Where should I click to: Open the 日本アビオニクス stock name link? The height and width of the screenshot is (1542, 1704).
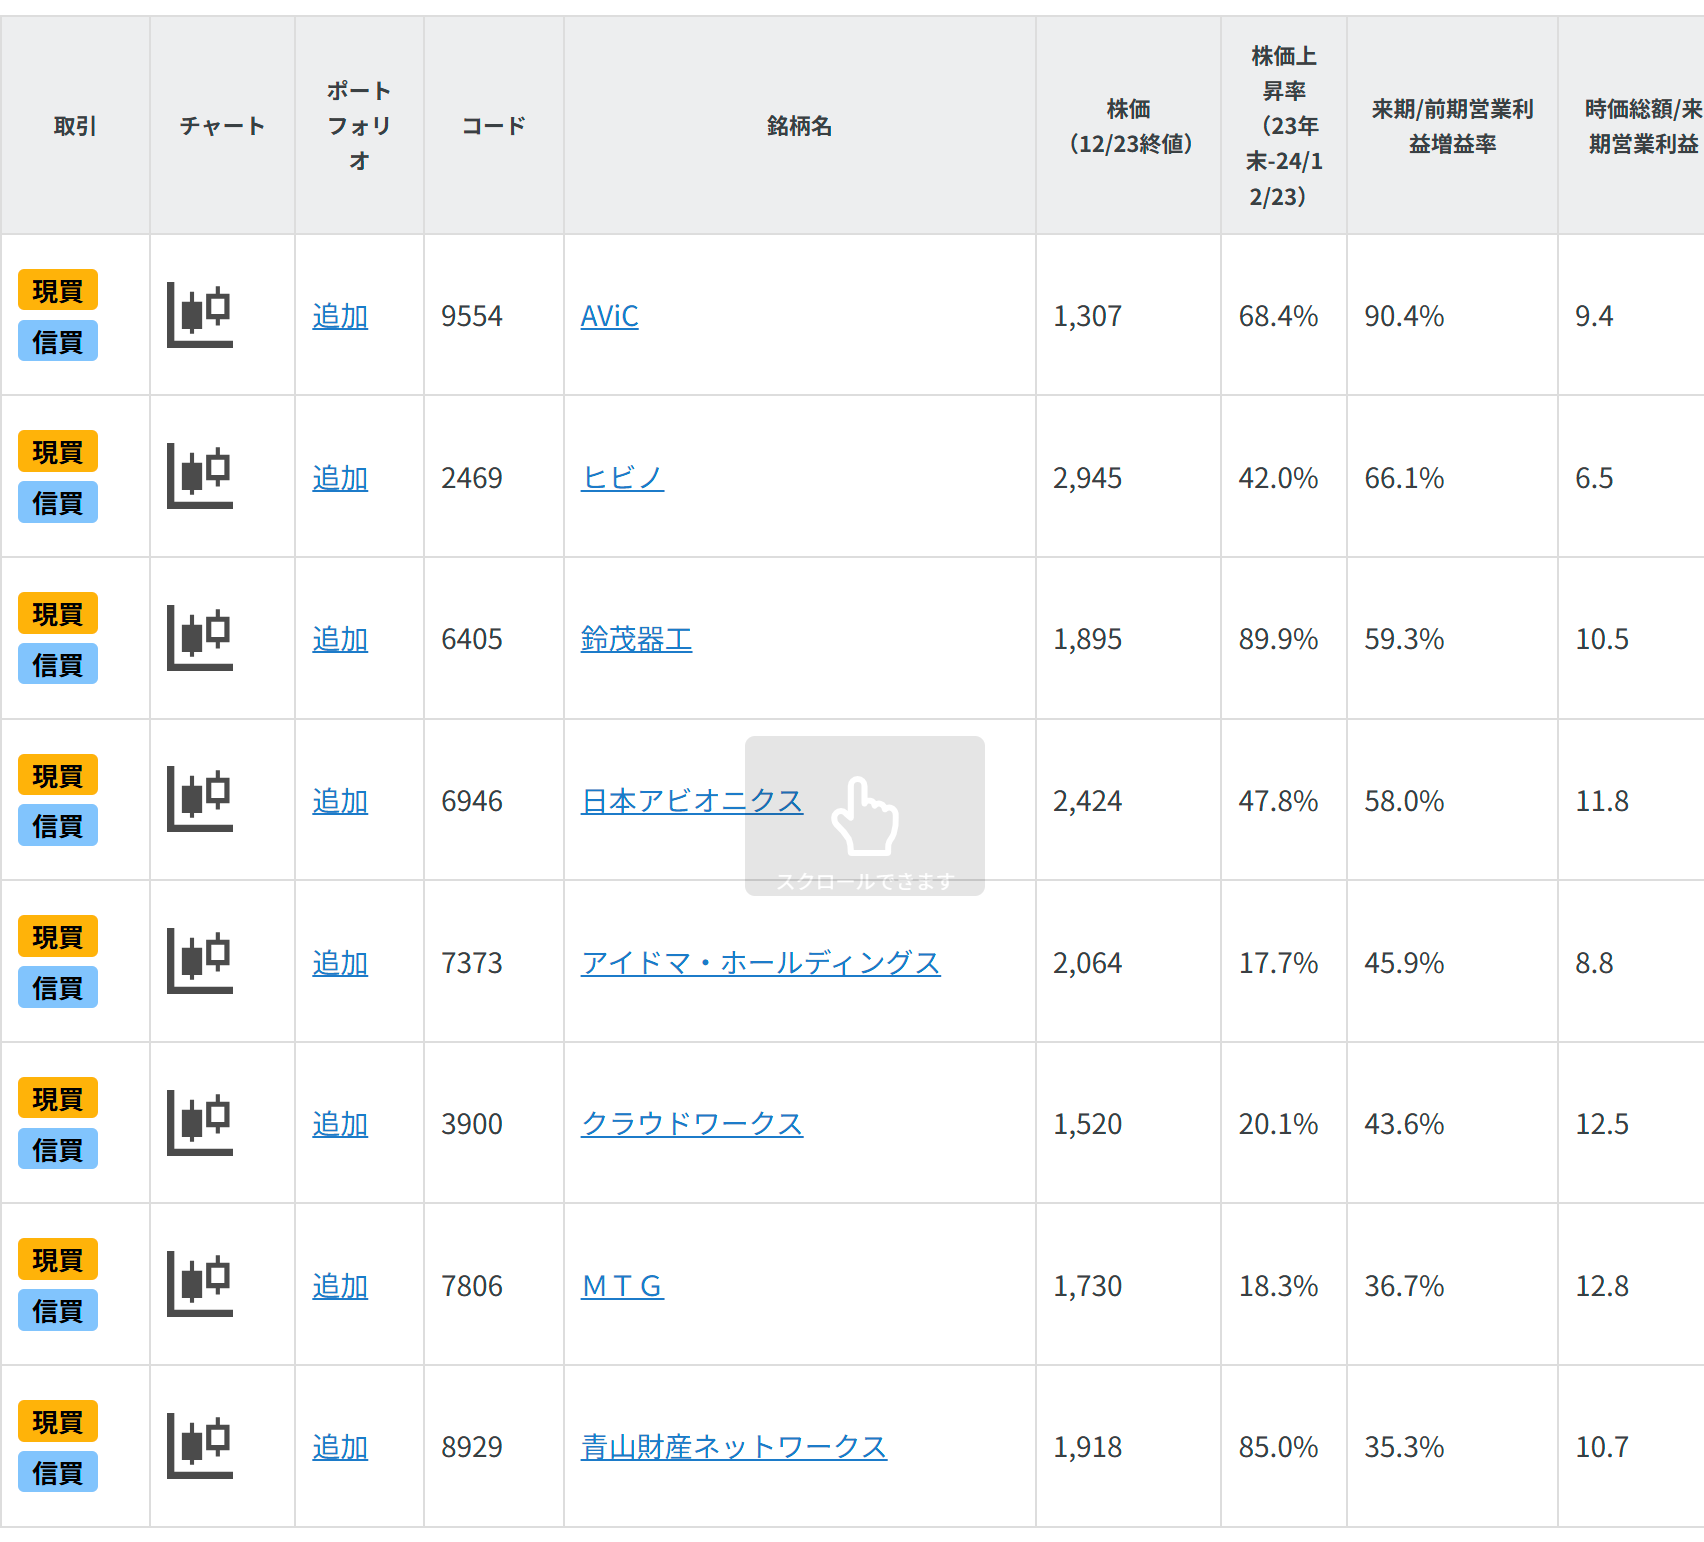(691, 801)
